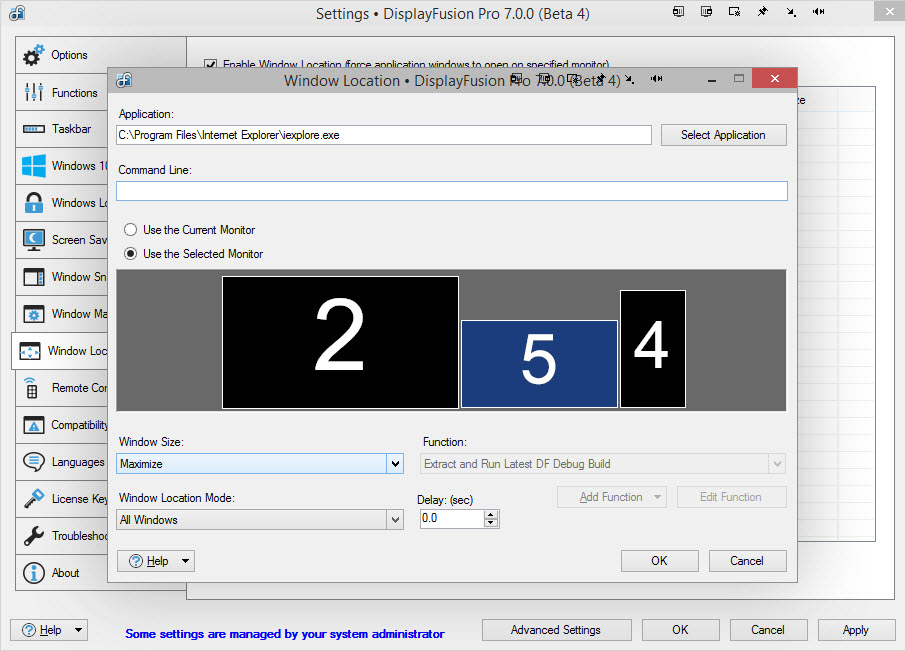This screenshot has width=906, height=651.
Task: Click the Screen Saver monitor icon
Action: pyautogui.click(x=34, y=240)
